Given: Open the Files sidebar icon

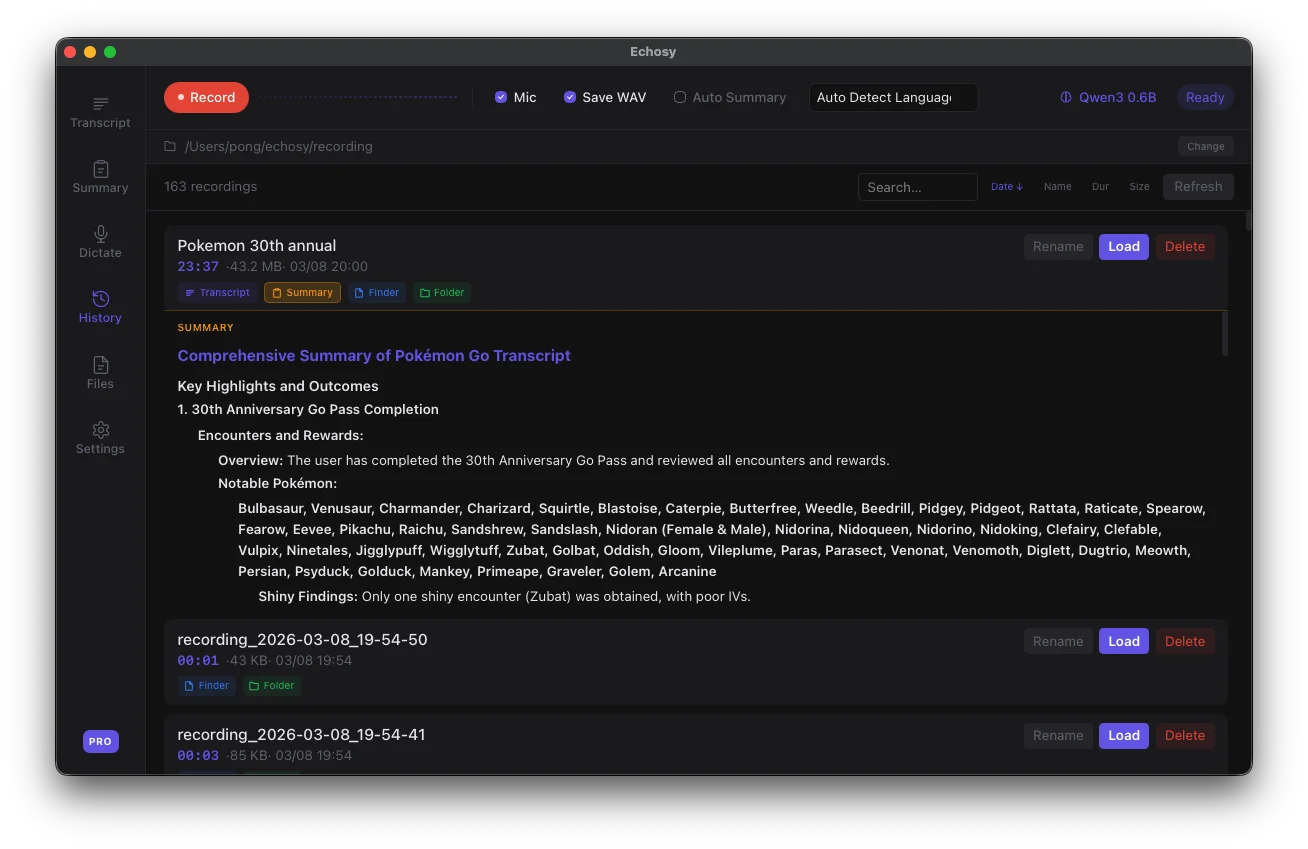Looking at the screenshot, I should 100,366.
